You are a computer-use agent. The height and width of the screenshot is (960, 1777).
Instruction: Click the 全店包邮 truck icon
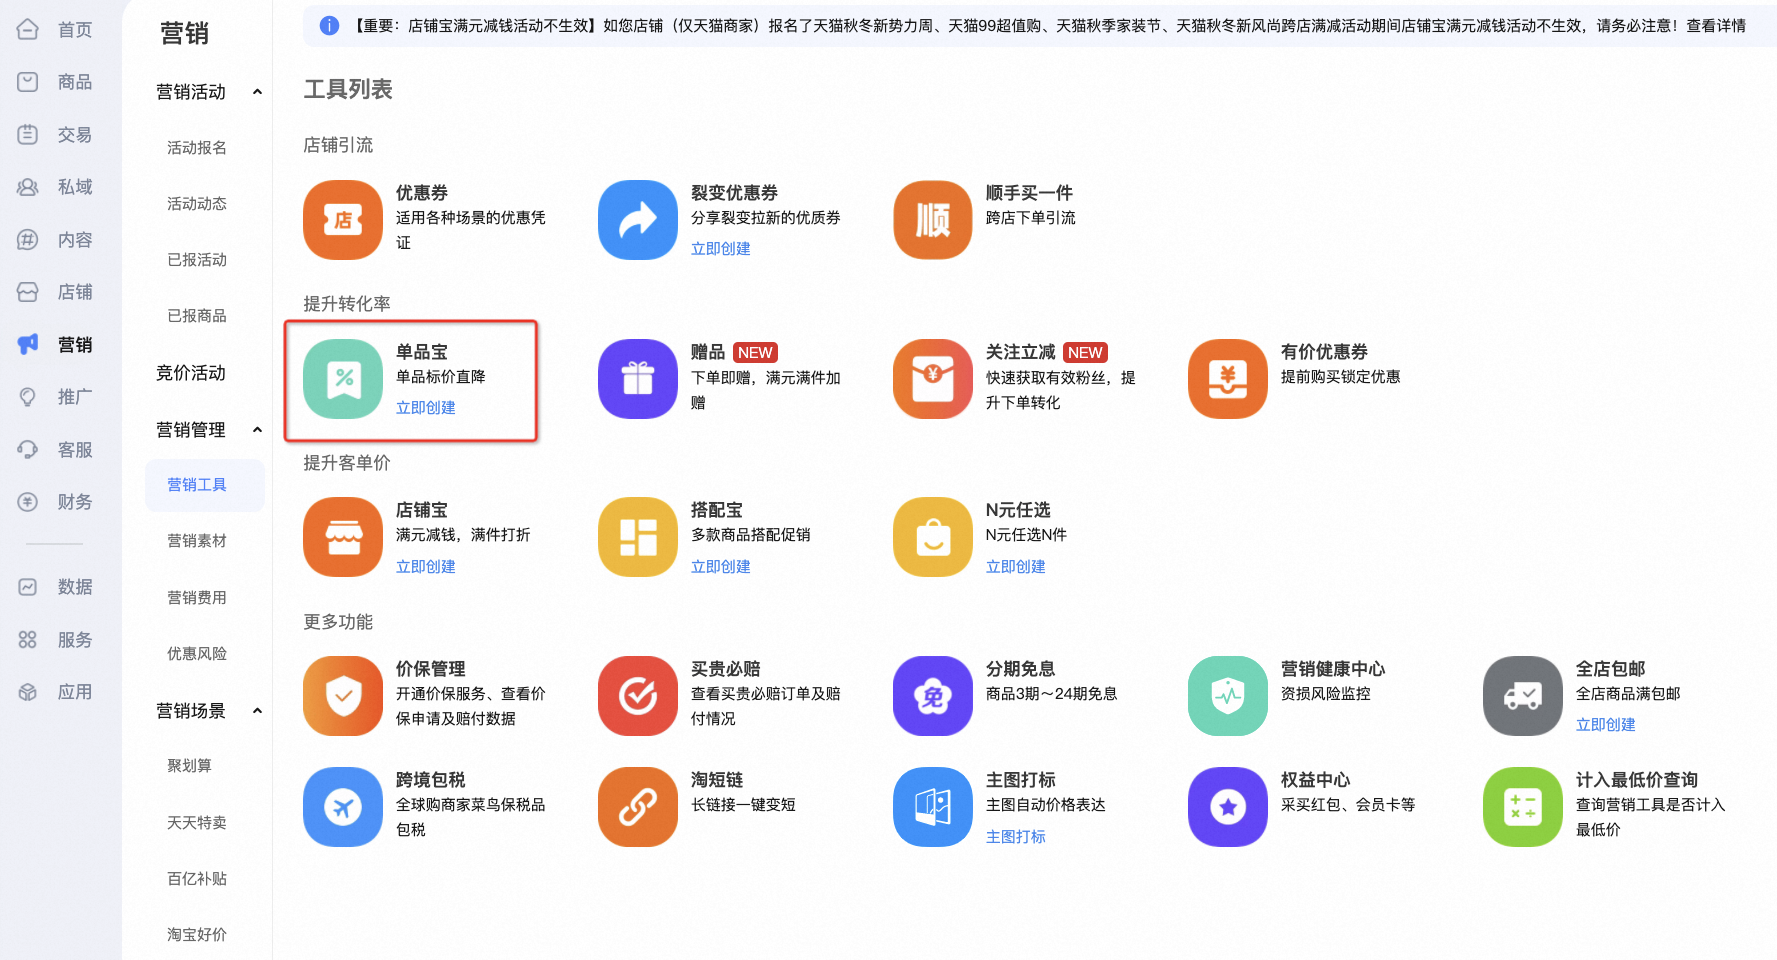[1523, 696]
